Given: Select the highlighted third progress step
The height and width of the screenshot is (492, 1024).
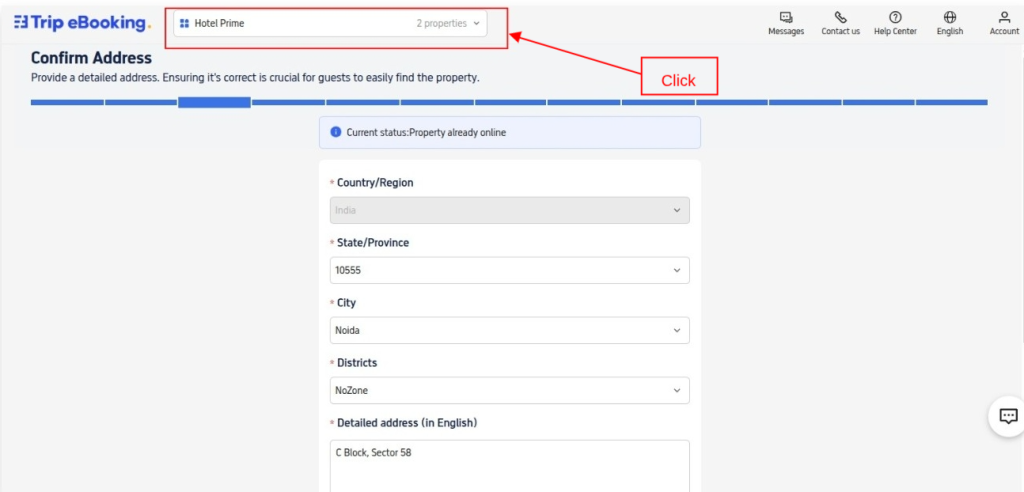Looking at the screenshot, I should pyautogui.click(x=214, y=102).
